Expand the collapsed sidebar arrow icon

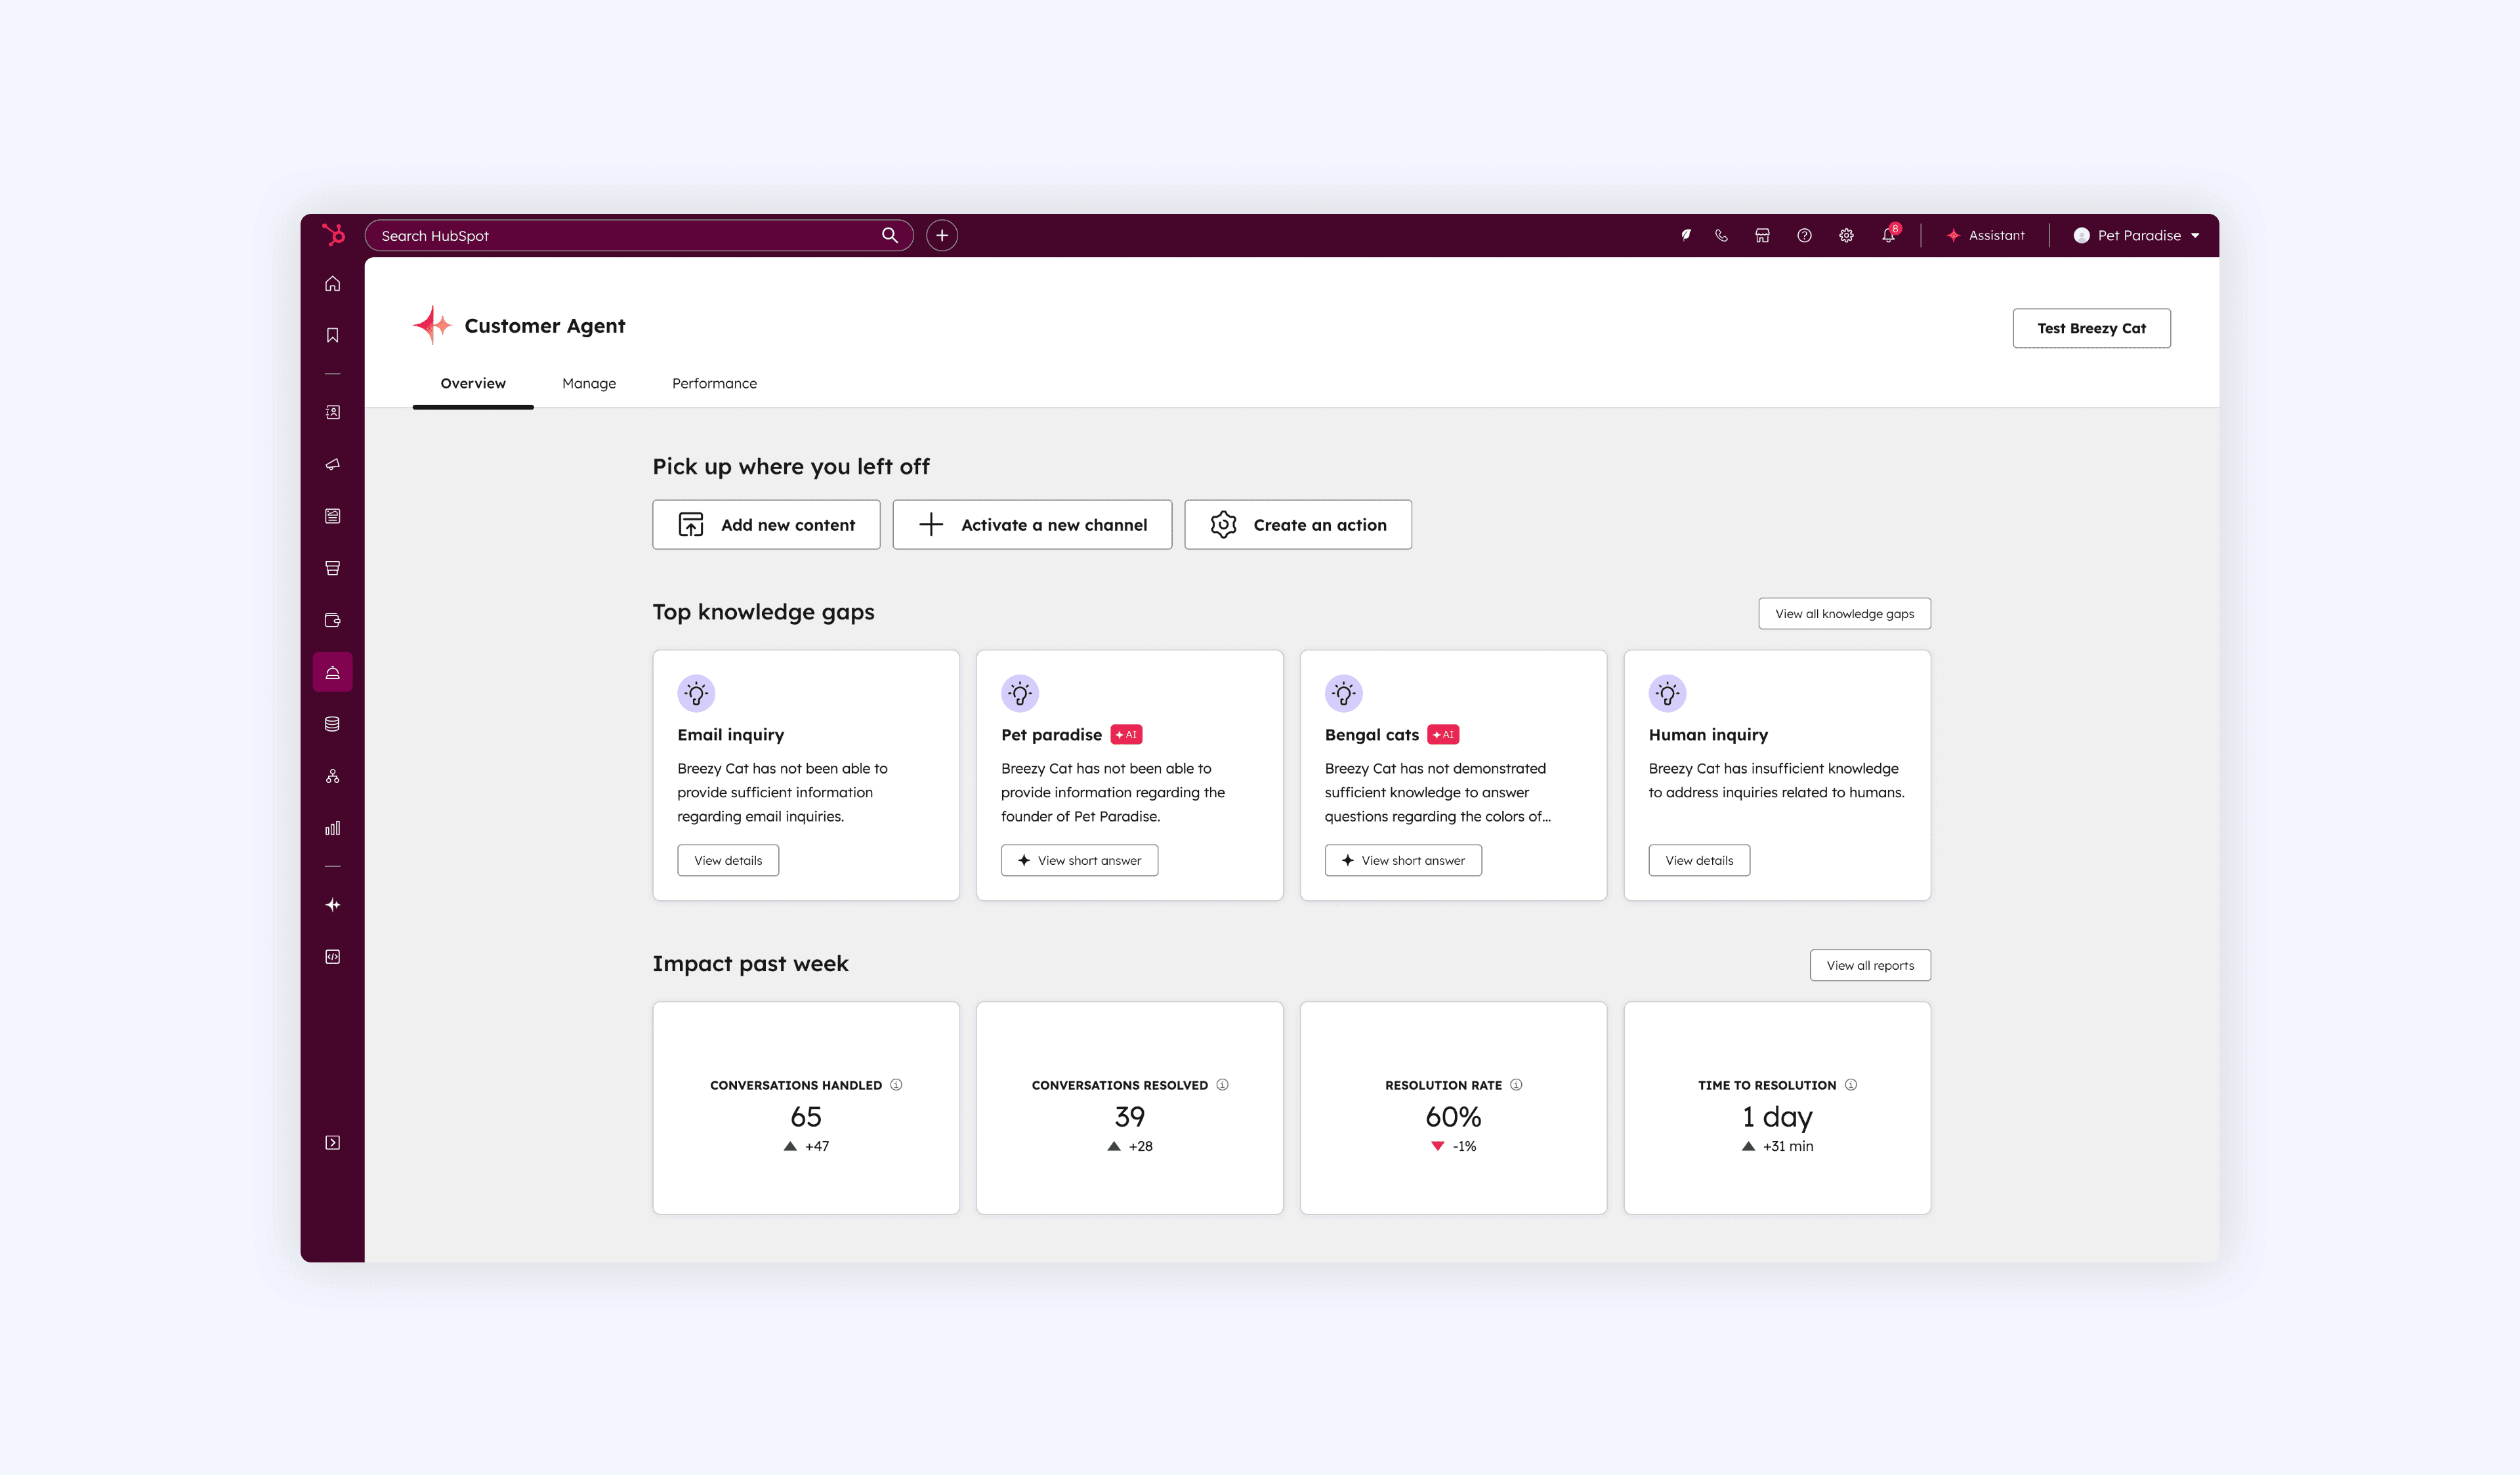[333, 1143]
